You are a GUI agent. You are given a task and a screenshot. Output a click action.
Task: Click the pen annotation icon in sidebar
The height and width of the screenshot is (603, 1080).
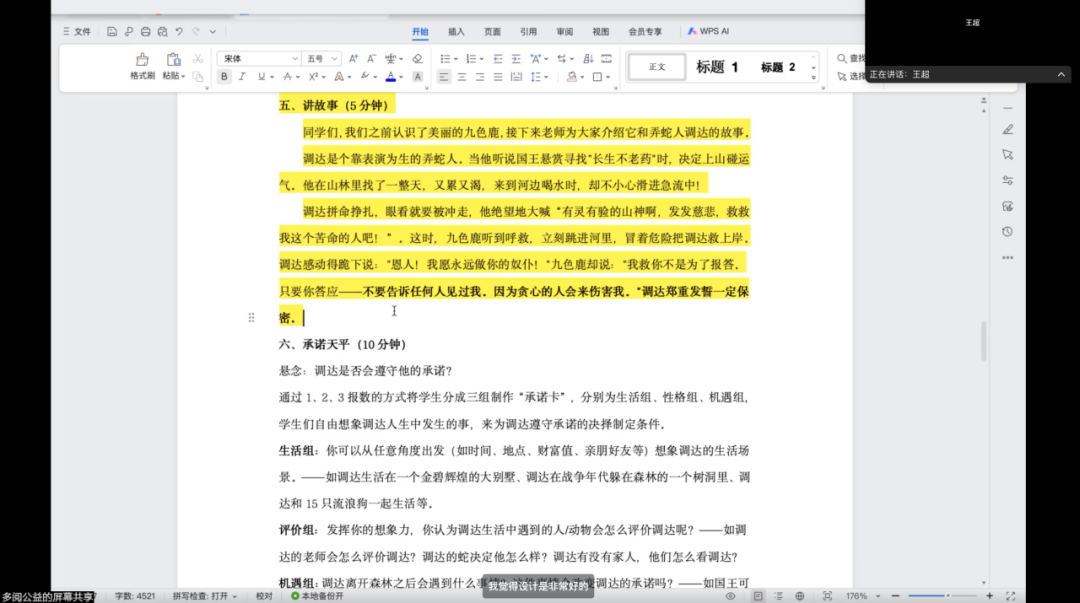(1008, 130)
